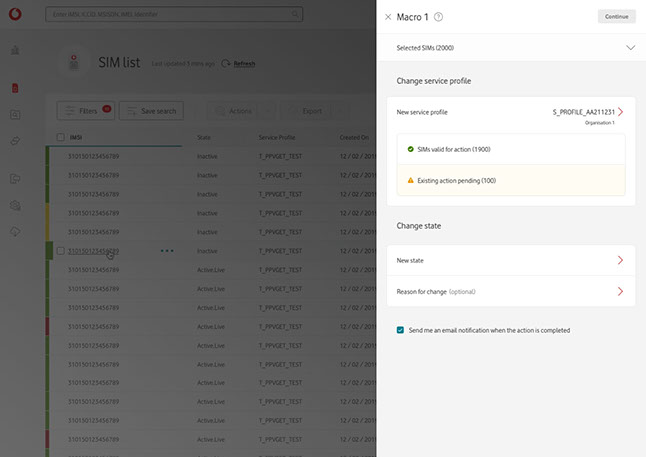Toggle the select-all IMSI header checkbox
Image resolution: width=646 pixels, height=457 pixels.
click(61, 137)
